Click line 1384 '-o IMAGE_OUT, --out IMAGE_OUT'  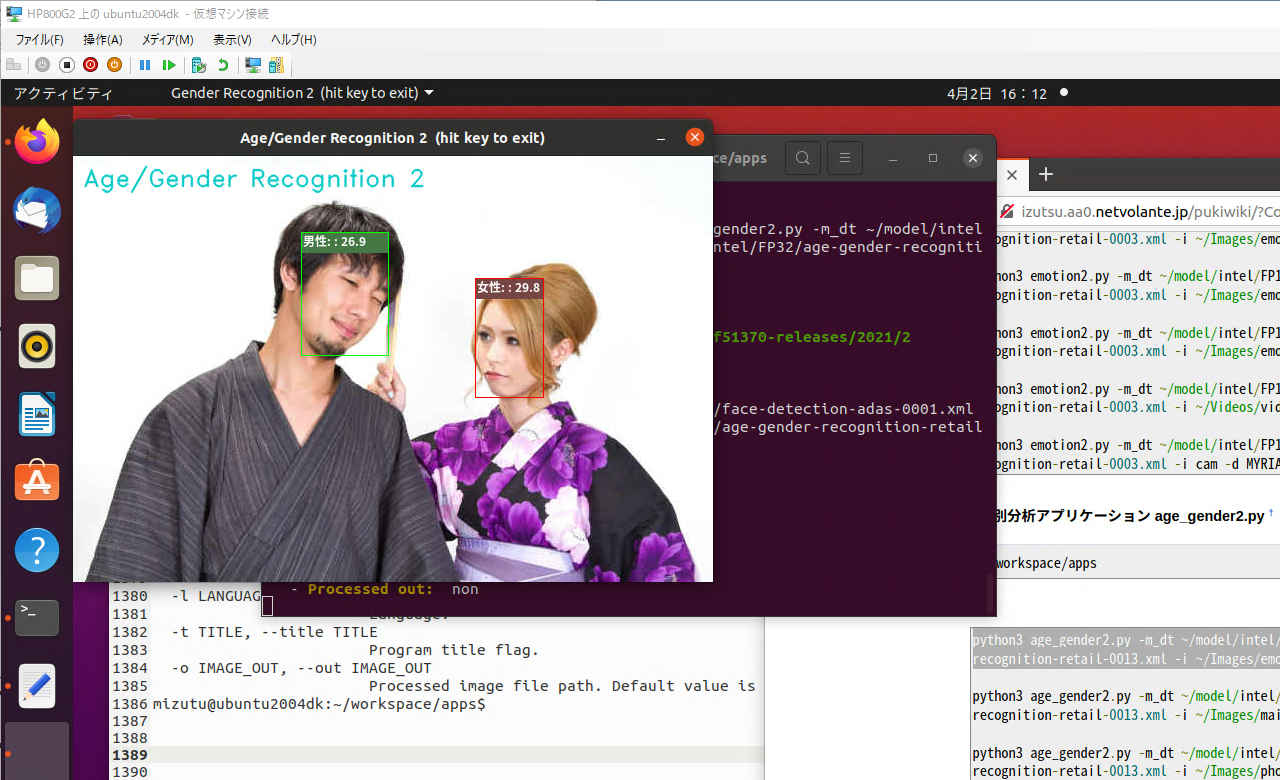tap(302, 668)
